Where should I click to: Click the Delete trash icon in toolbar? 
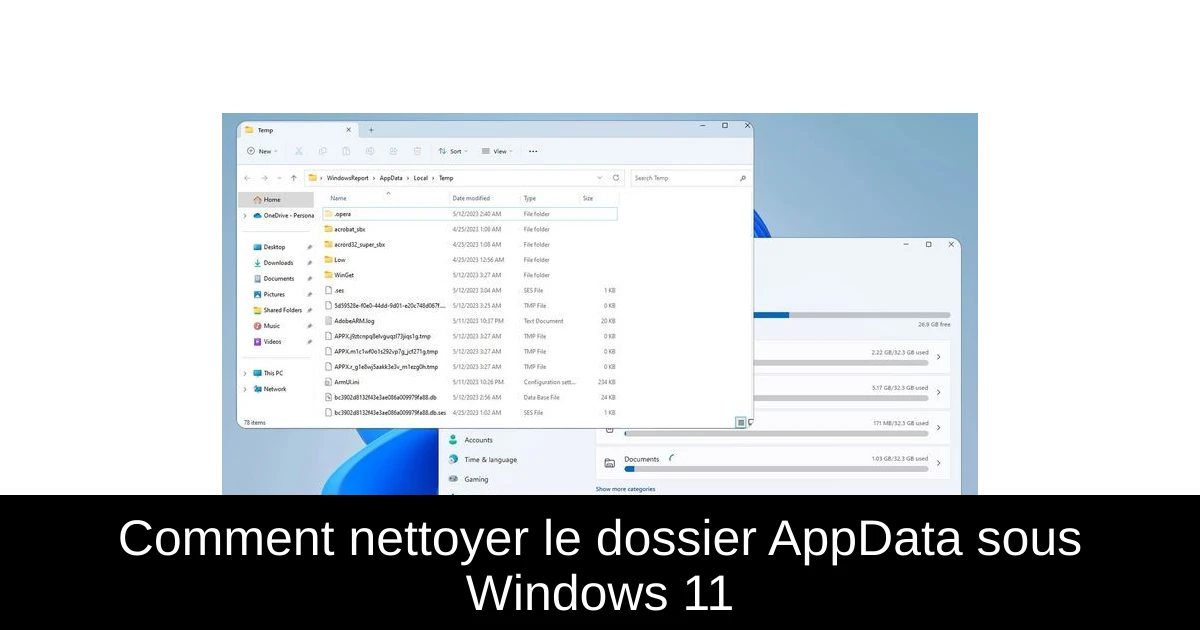click(x=417, y=151)
